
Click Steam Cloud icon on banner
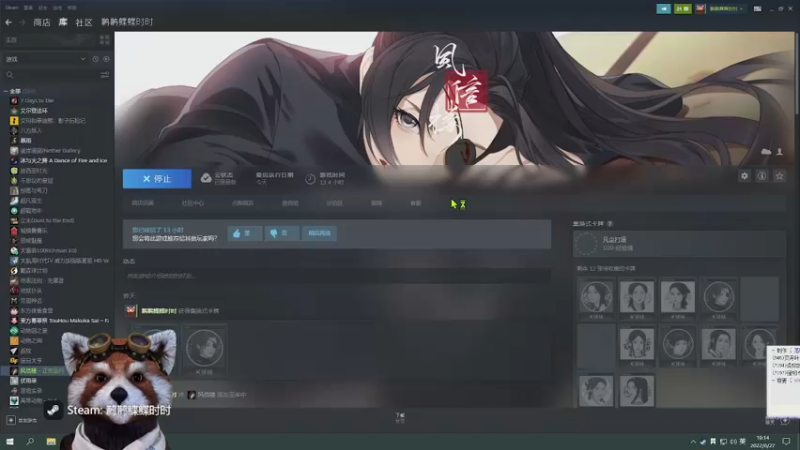point(766,152)
